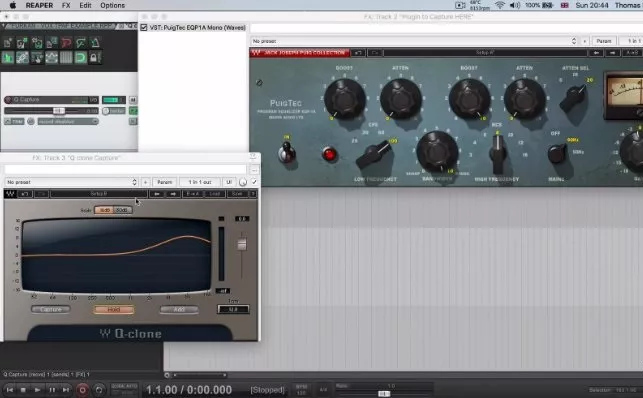This screenshot has width=643, height=398.
Task: Click the Mains selector knob on PuigTec
Action: [x=557, y=154]
